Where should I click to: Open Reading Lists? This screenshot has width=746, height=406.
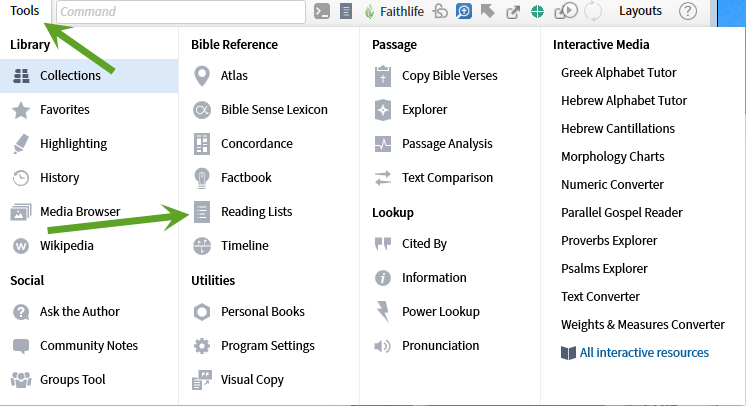(256, 212)
